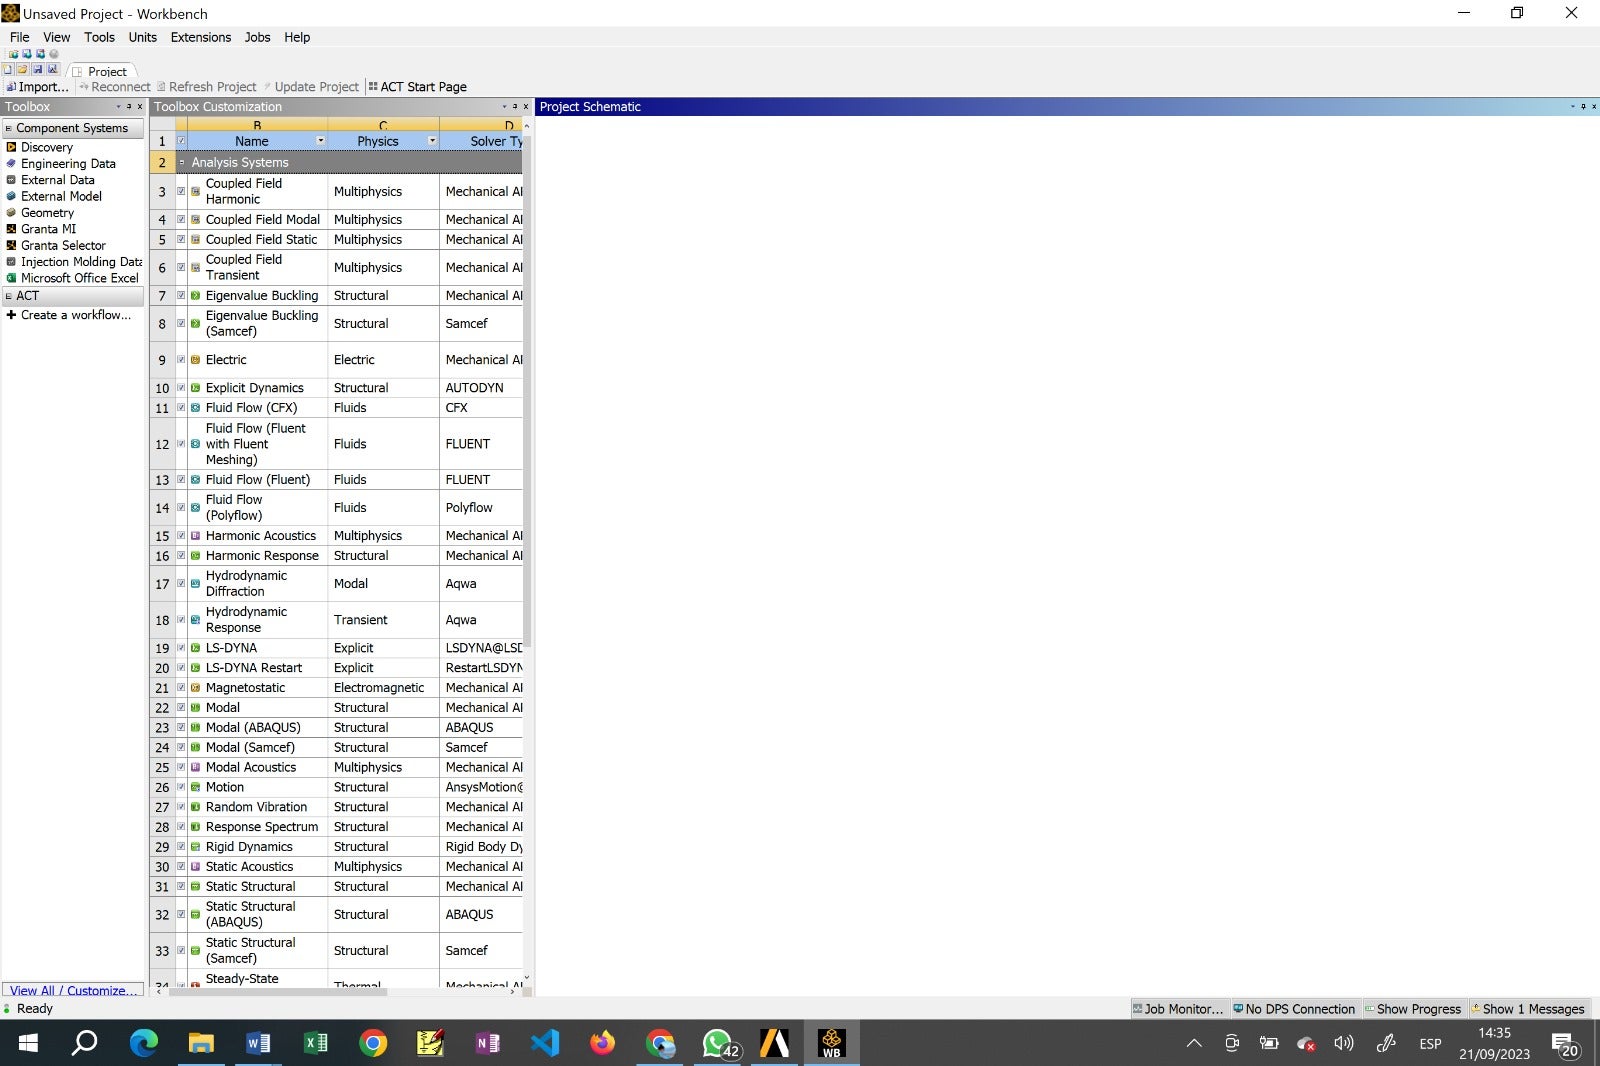The image size is (1600, 1066).
Task: Click the Open project folder icon
Action: point(23,70)
